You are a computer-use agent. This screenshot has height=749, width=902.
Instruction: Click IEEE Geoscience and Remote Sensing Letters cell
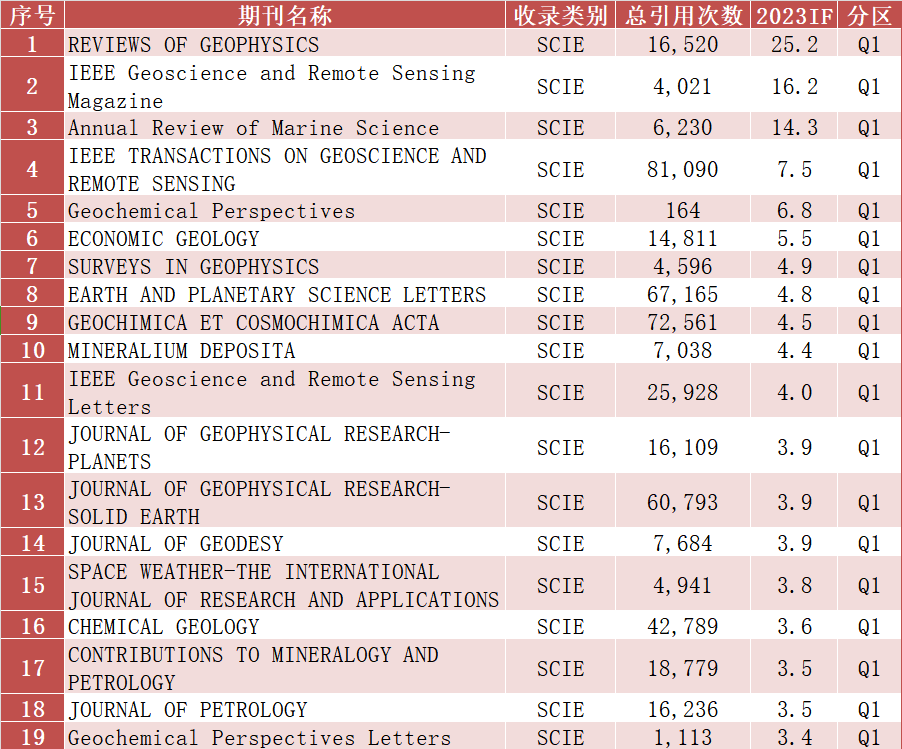click(x=285, y=392)
